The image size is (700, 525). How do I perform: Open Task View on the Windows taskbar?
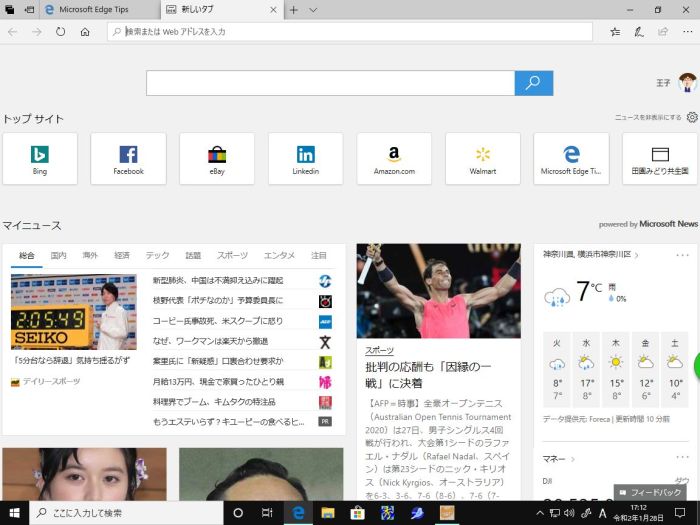(x=267, y=513)
